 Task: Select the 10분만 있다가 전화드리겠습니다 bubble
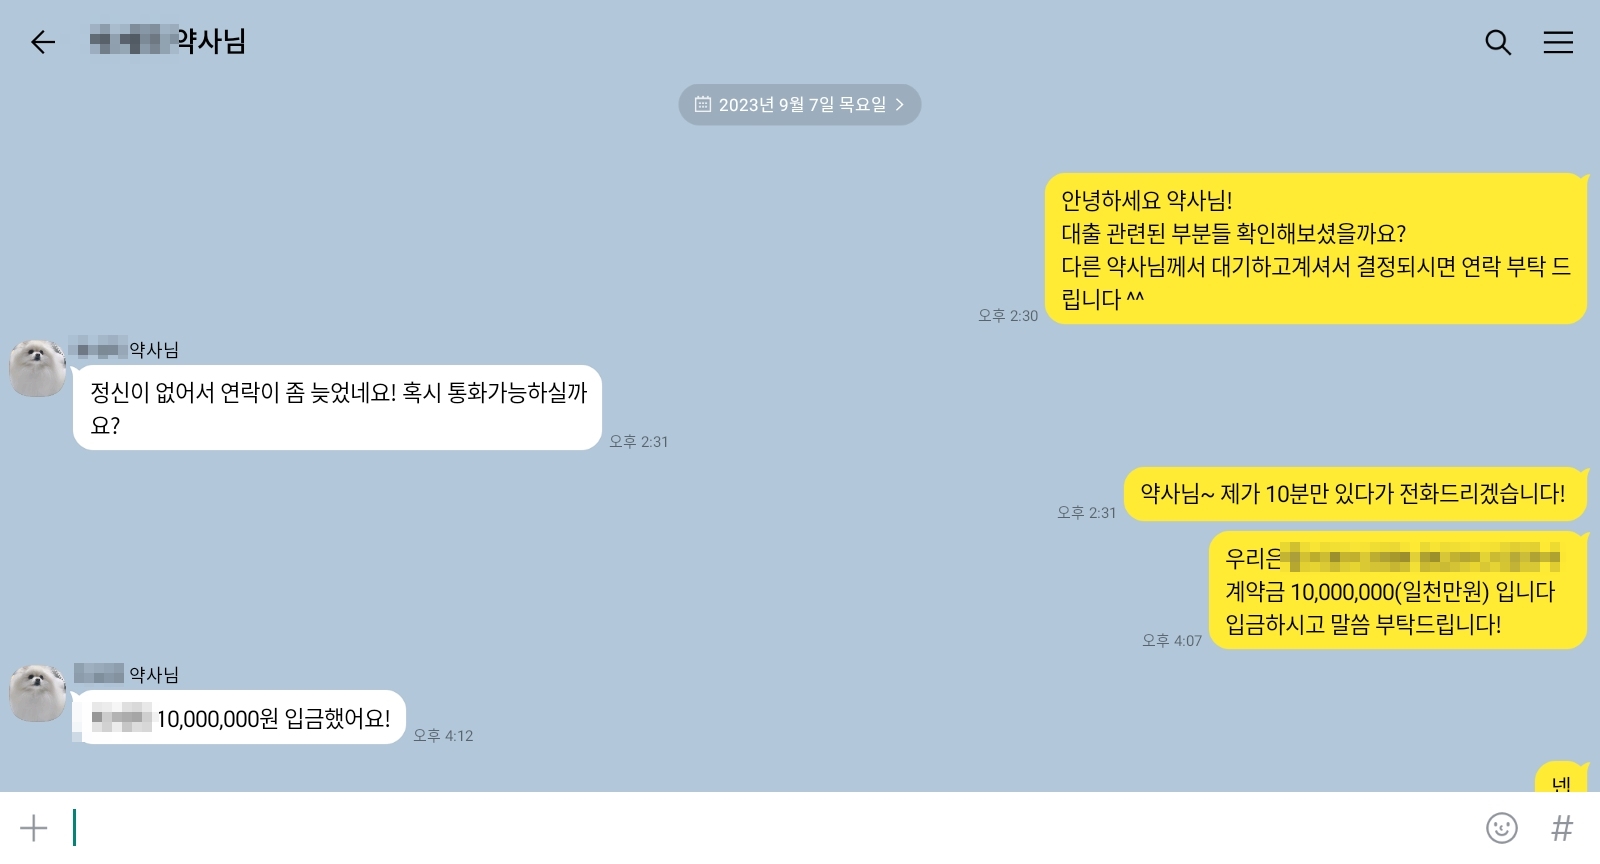1355,494
